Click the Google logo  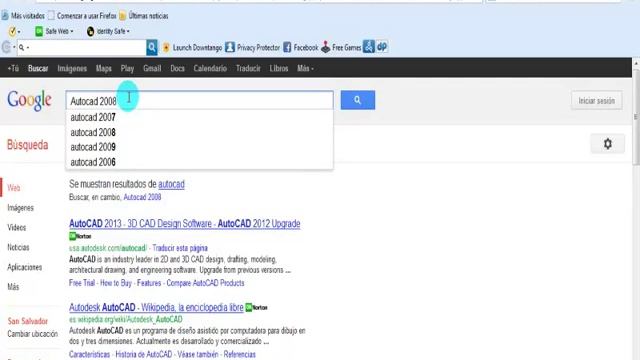[29, 100]
